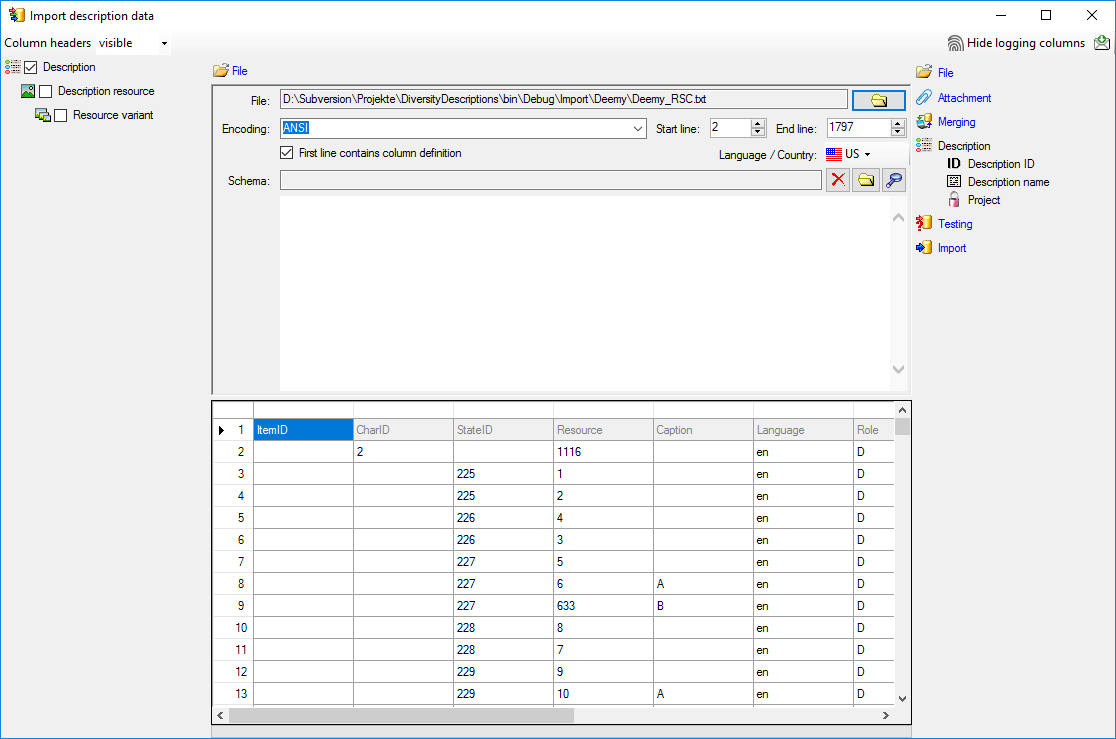Click the Testing step icon
The image size is (1116, 739).
[x=924, y=224]
